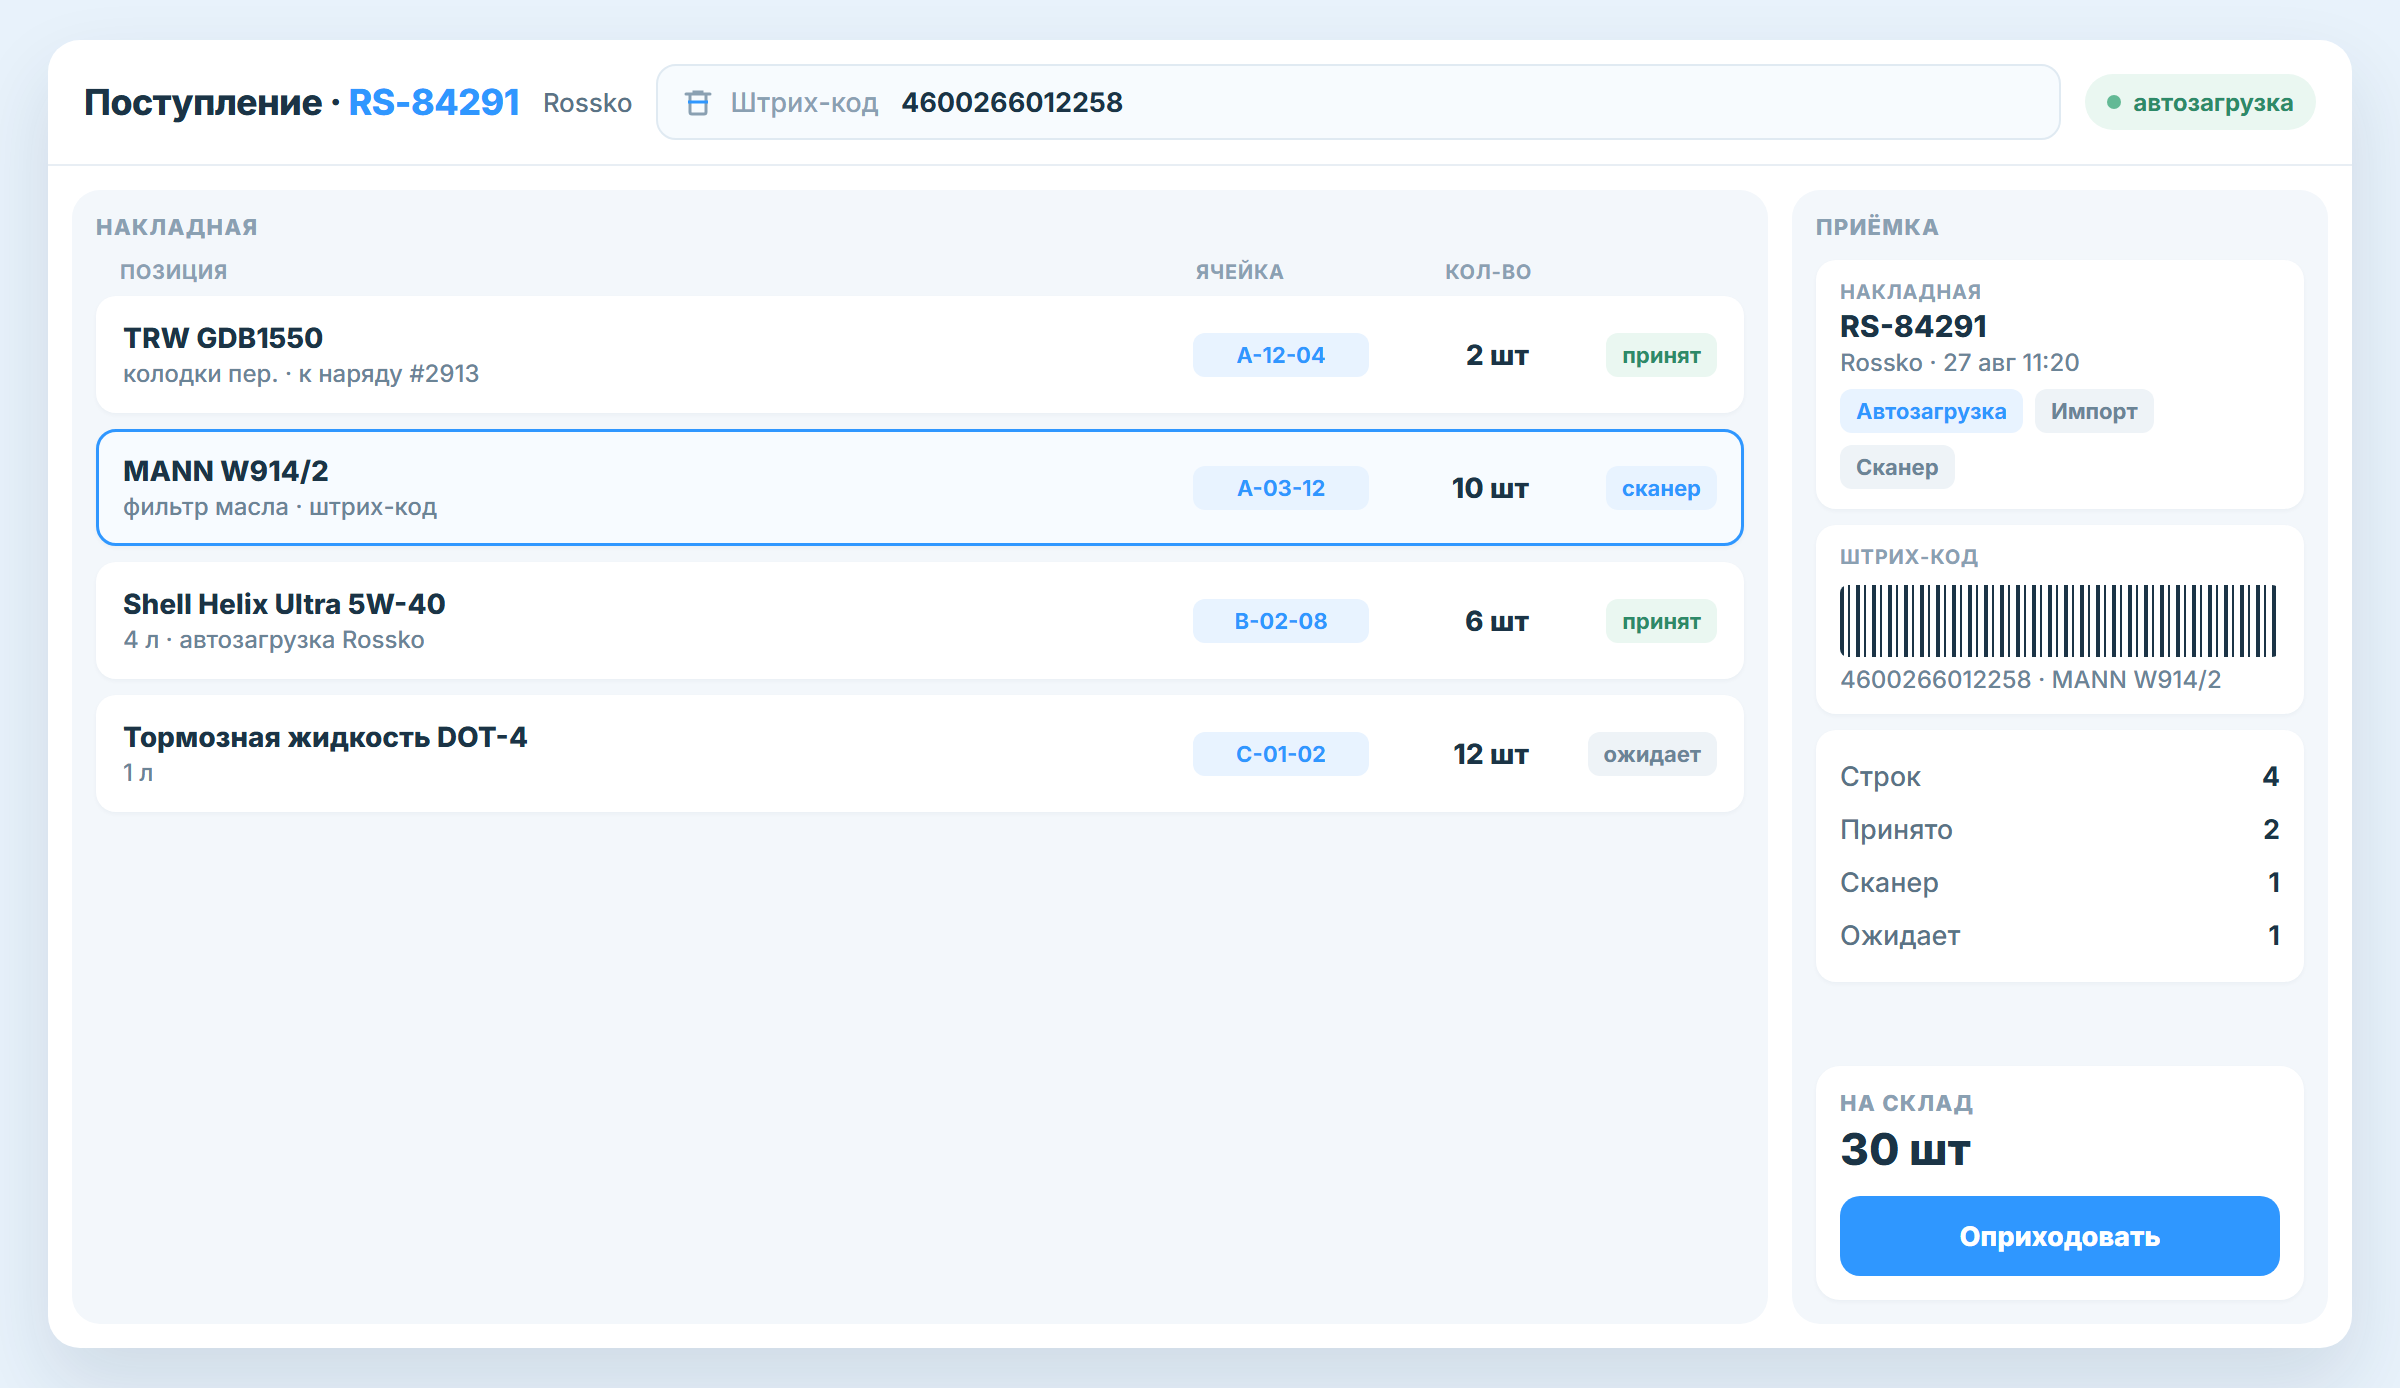The image size is (2400, 1388).
Task: Click the quantity 2 шт
Action: coord(1497,355)
